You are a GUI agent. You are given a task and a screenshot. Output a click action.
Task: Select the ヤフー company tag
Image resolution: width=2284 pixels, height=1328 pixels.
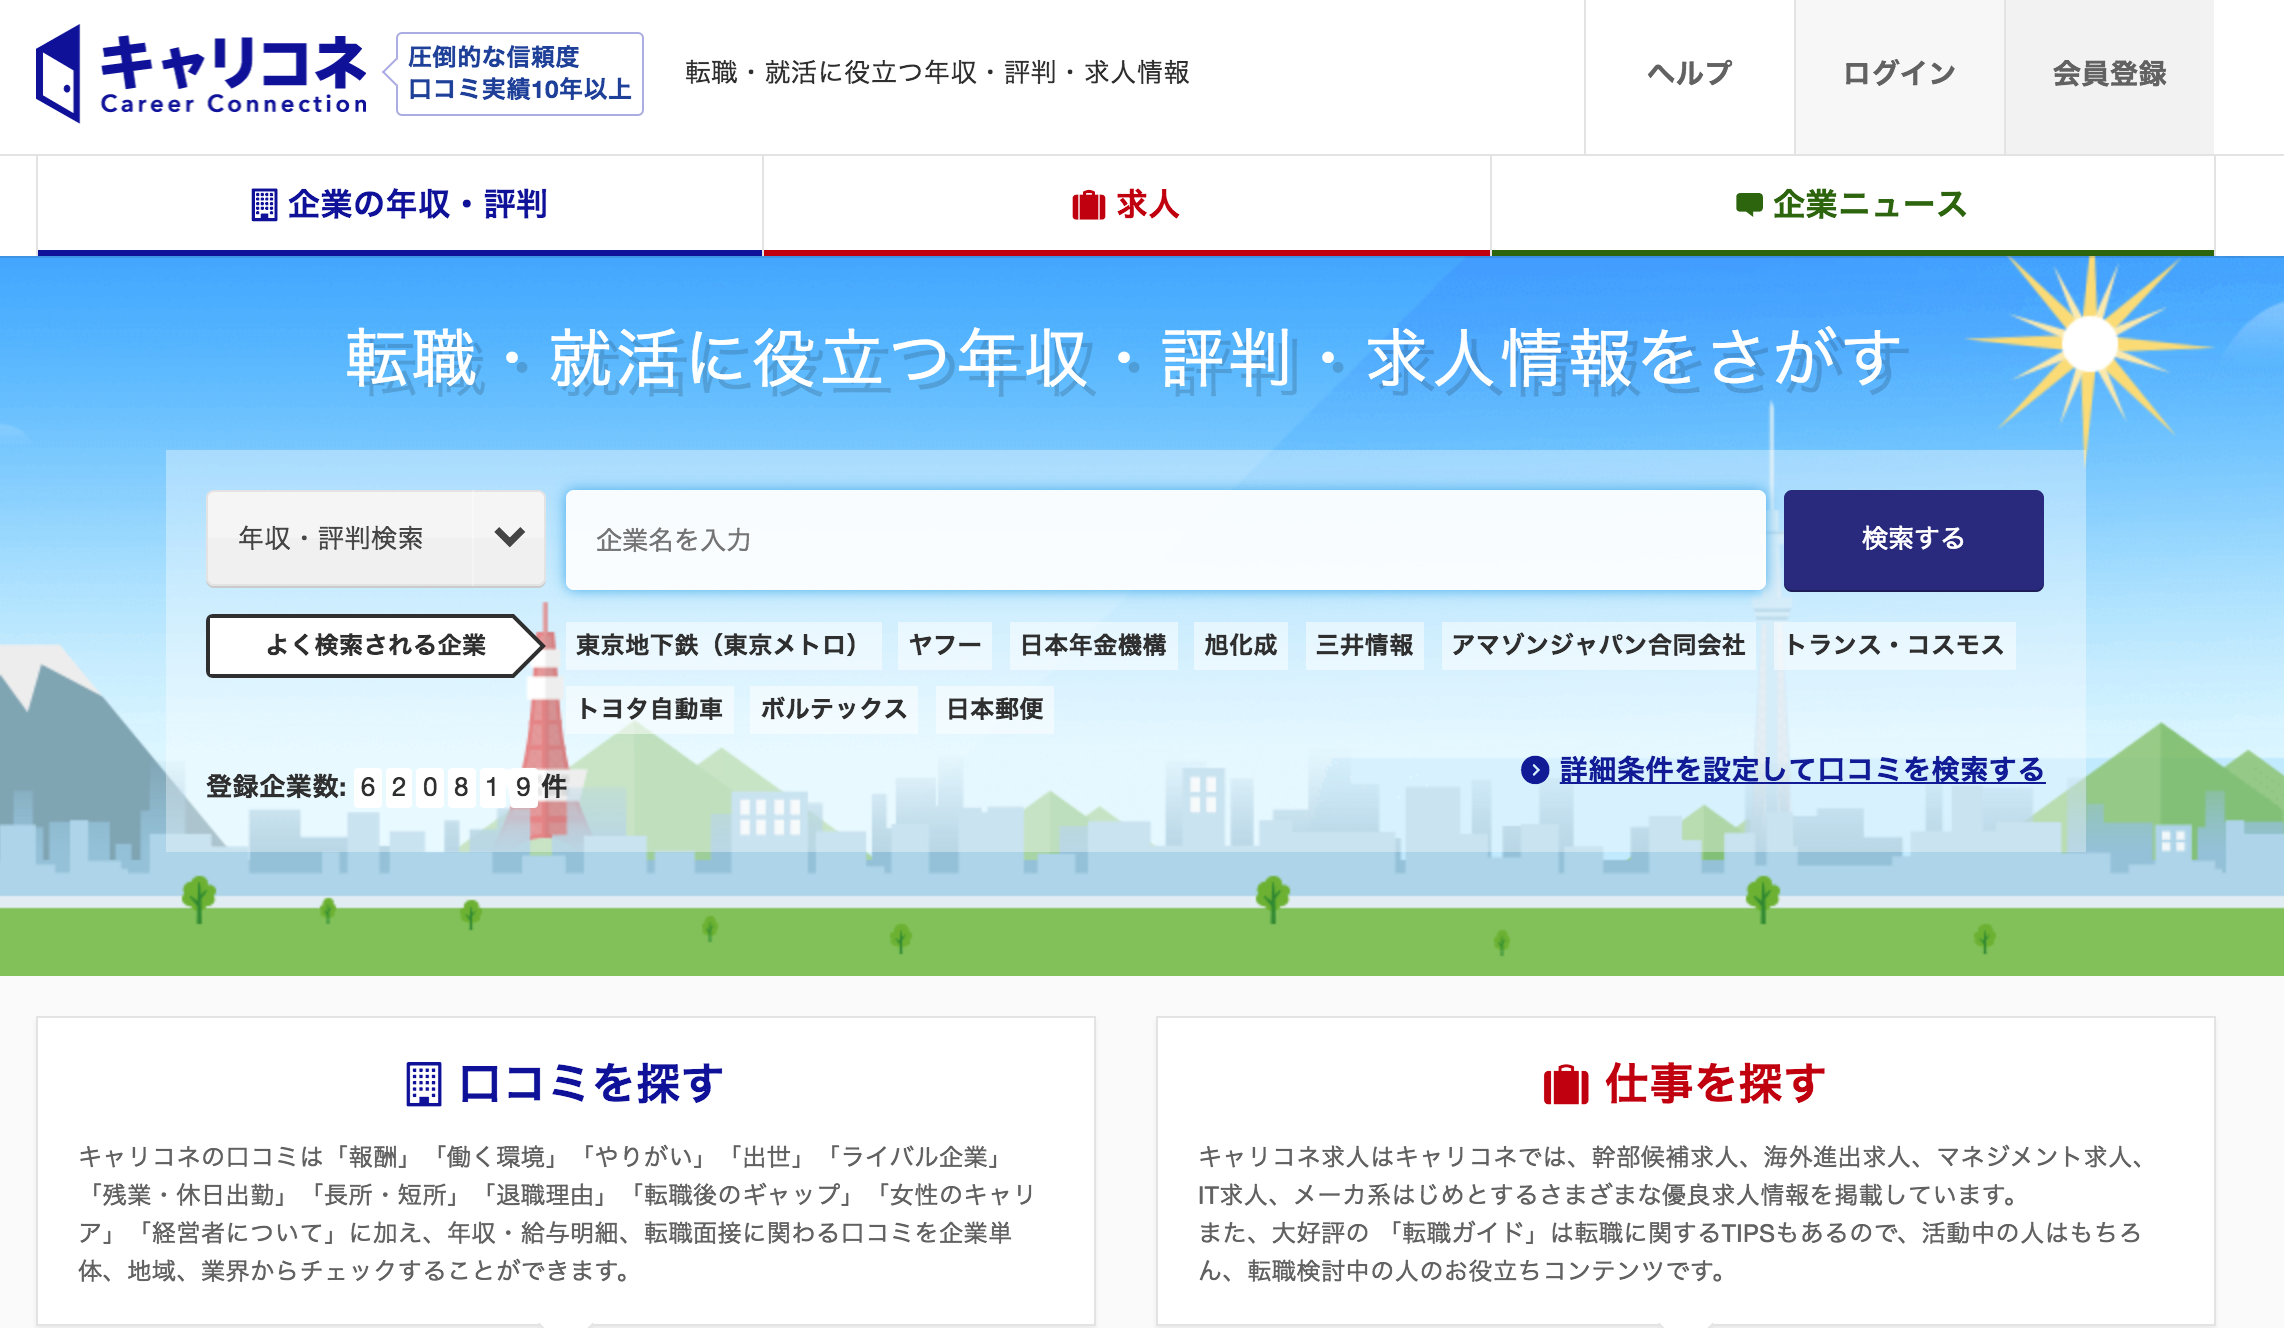click(945, 645)
